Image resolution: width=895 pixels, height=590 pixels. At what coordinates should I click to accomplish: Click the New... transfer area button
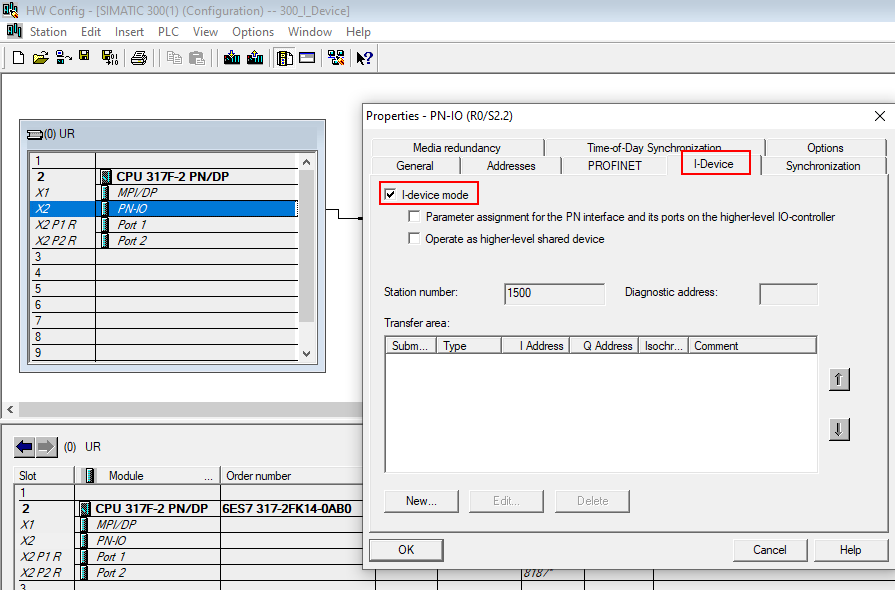[421, 501]
